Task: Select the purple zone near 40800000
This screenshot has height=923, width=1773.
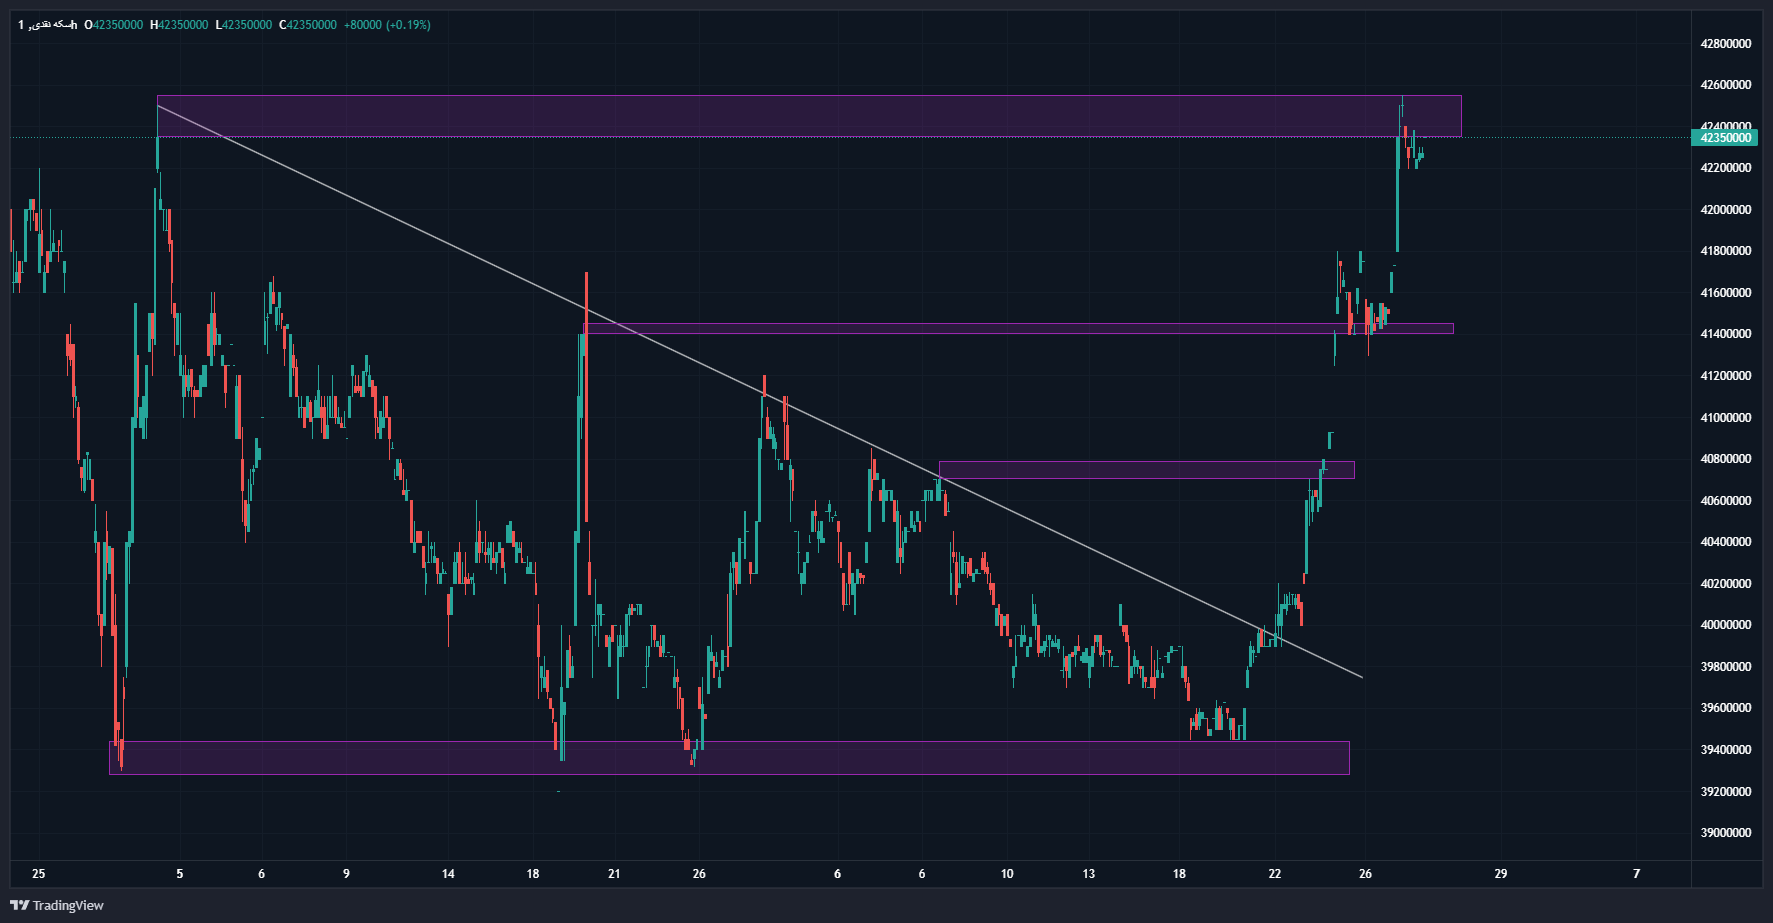Action: point(1140,470)
